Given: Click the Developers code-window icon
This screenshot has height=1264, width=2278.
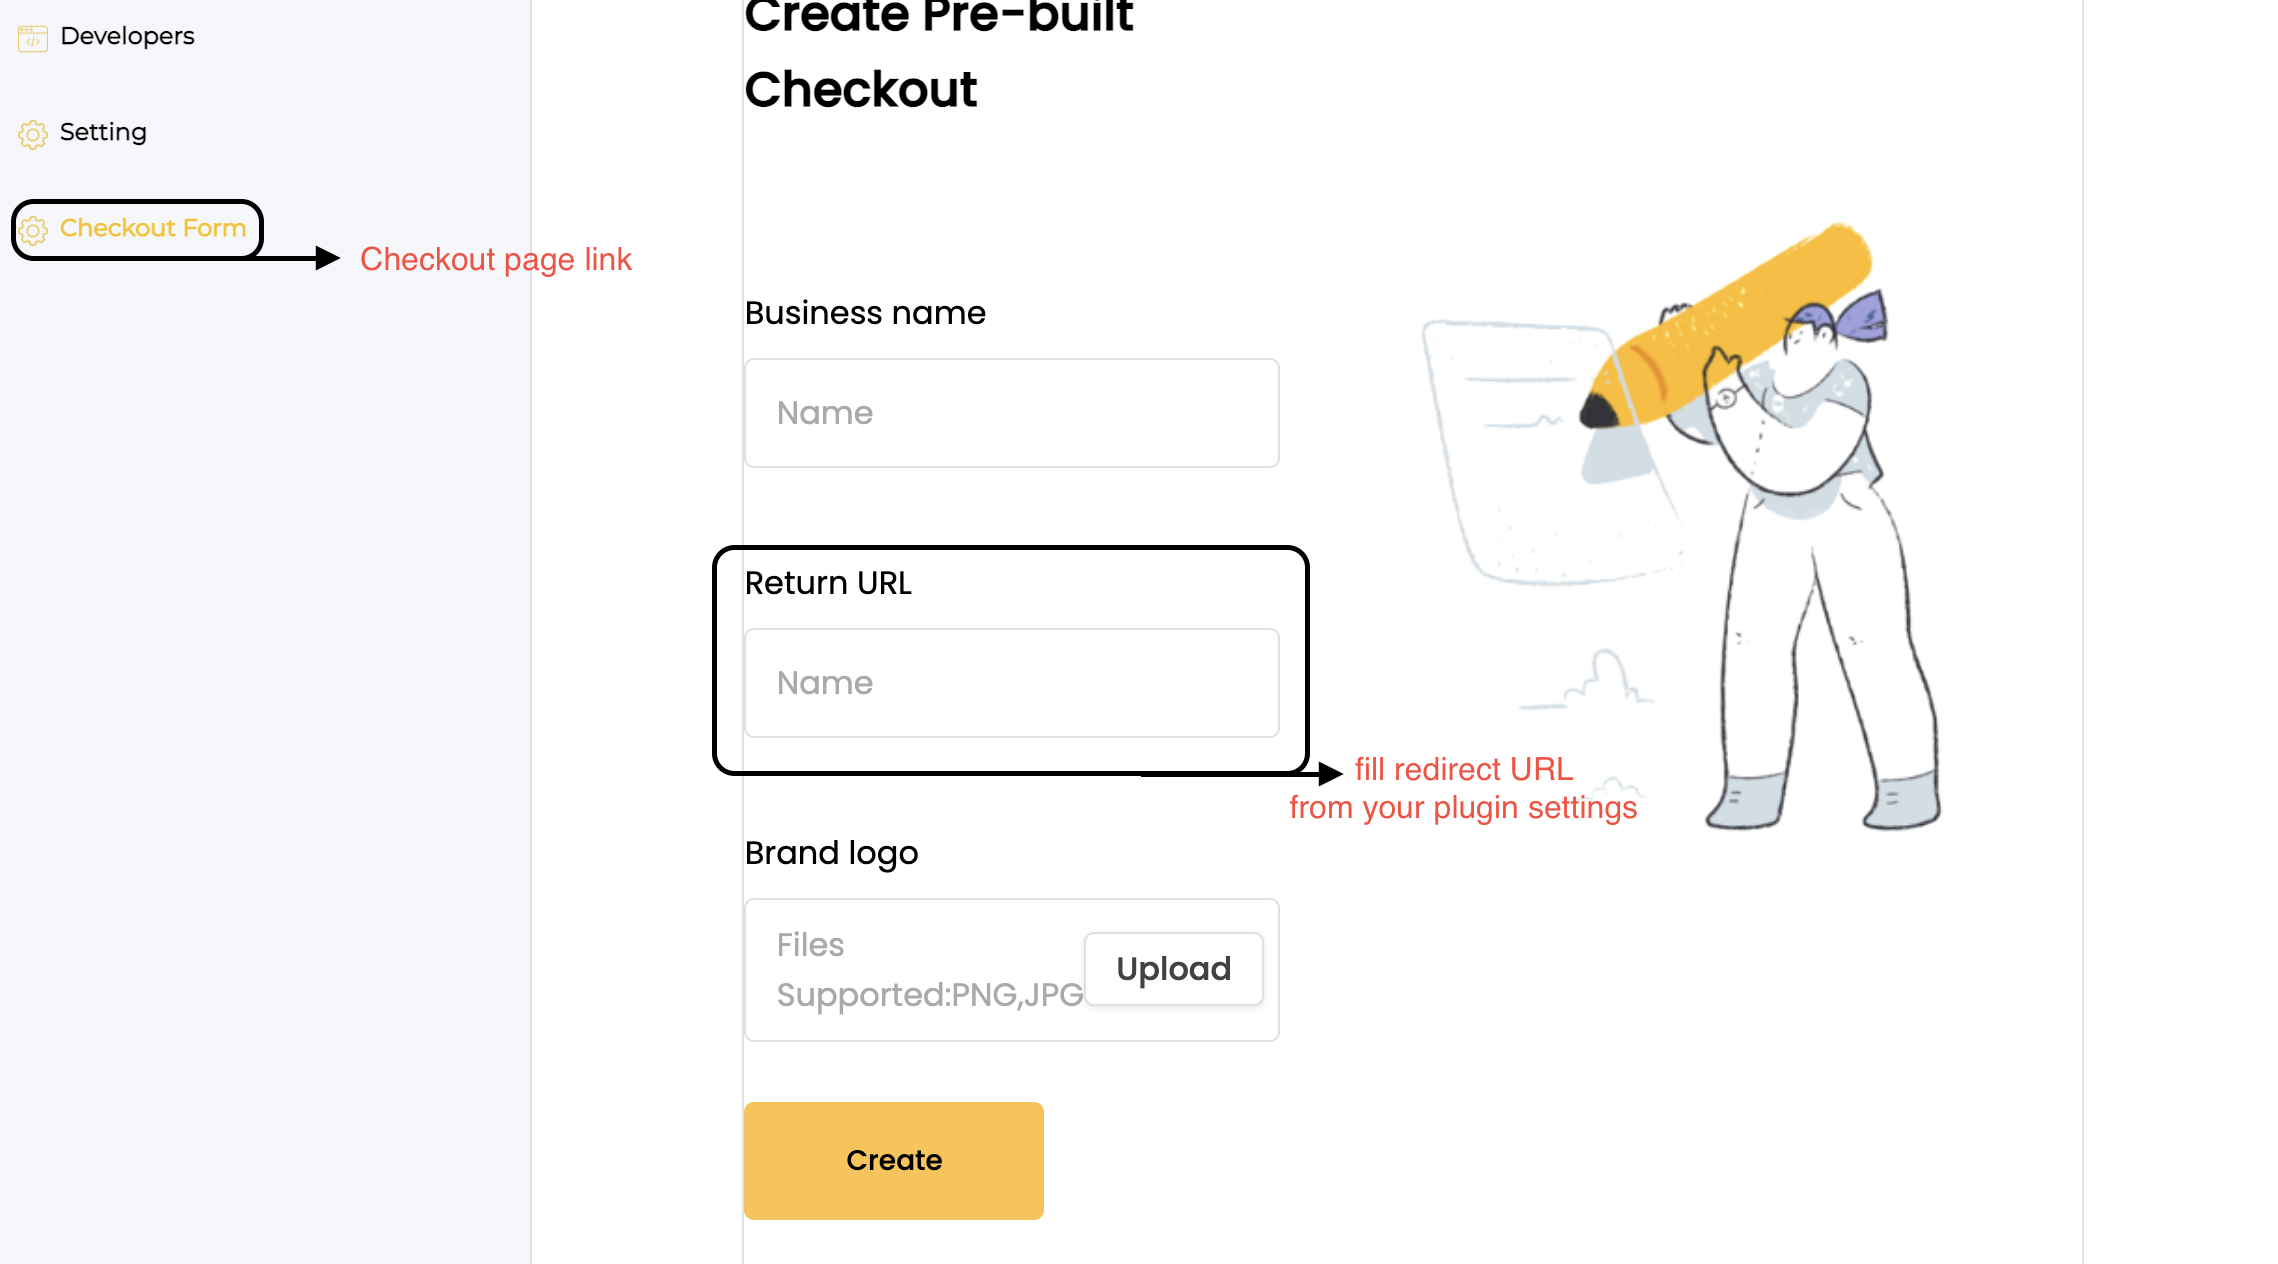Looking at the screenshot, I should point(33,38).
